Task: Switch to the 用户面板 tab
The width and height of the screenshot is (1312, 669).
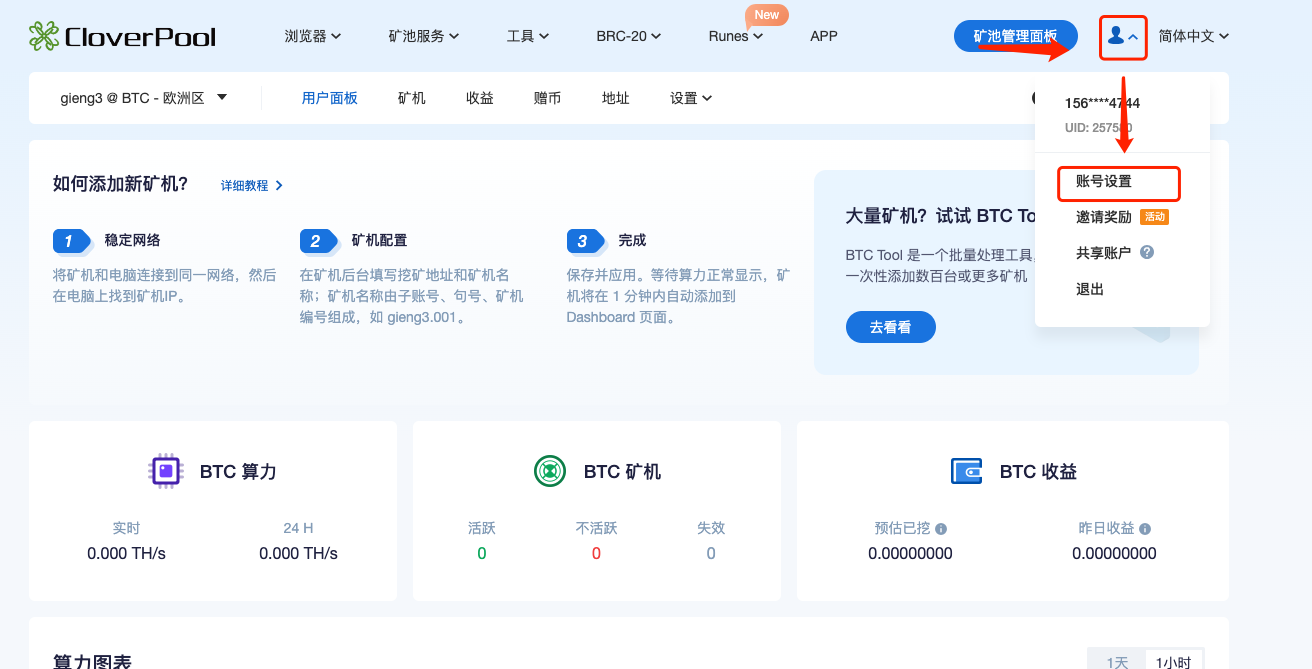Action: [330, 98]
